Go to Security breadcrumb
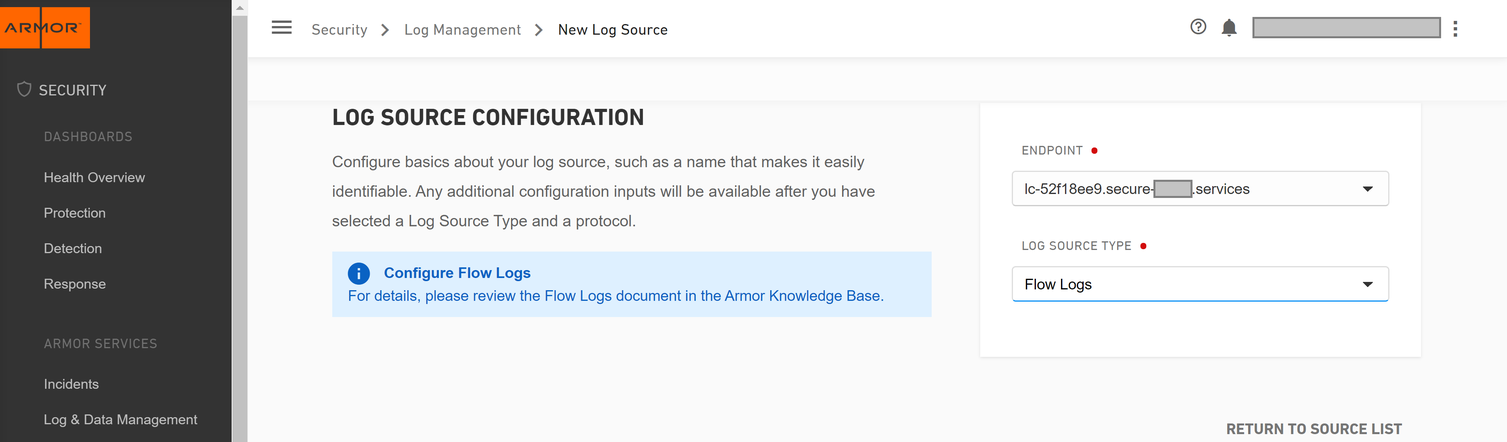Image resolution: width=1507 pixels, height=442 pixels. [339, 30]
